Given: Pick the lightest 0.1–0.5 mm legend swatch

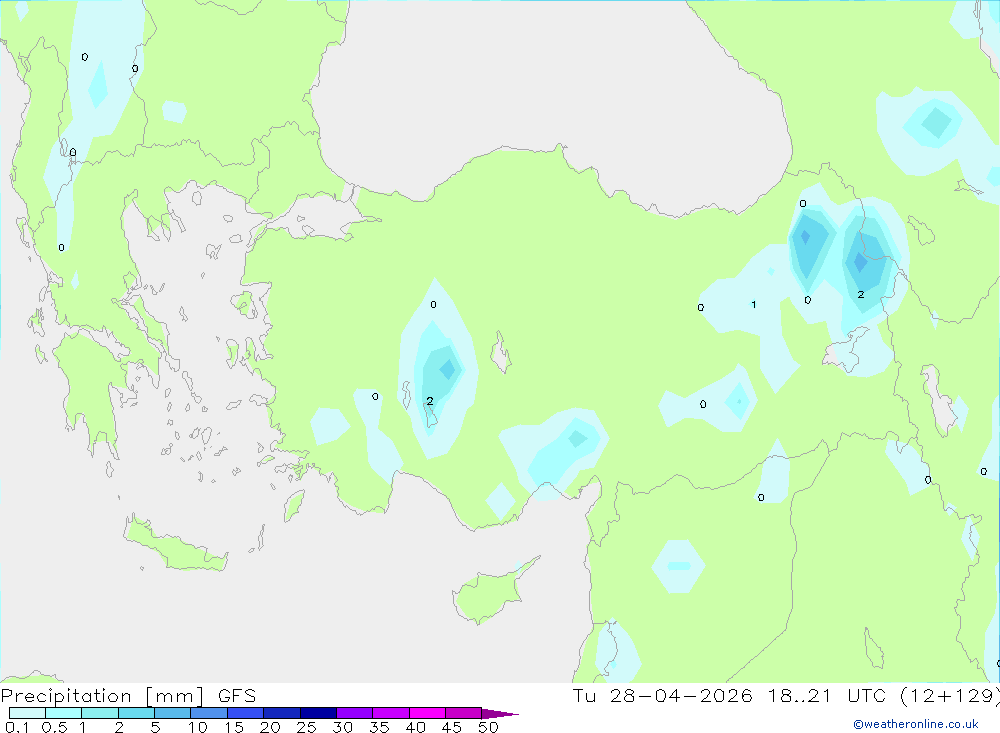Looking at the screenshot, I should (x=27, y=713).
